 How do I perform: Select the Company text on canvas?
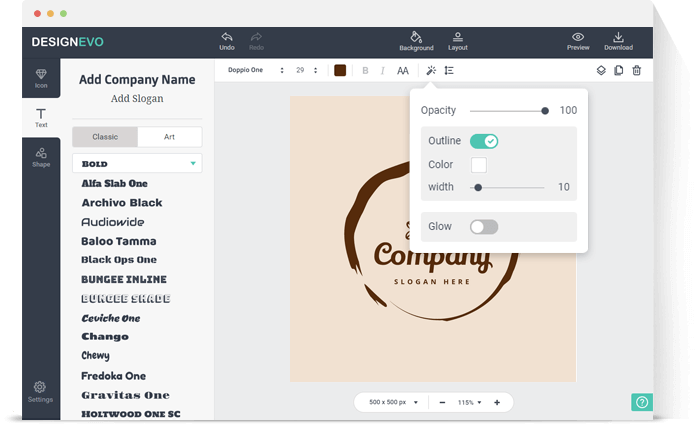[x=433, y=257]
